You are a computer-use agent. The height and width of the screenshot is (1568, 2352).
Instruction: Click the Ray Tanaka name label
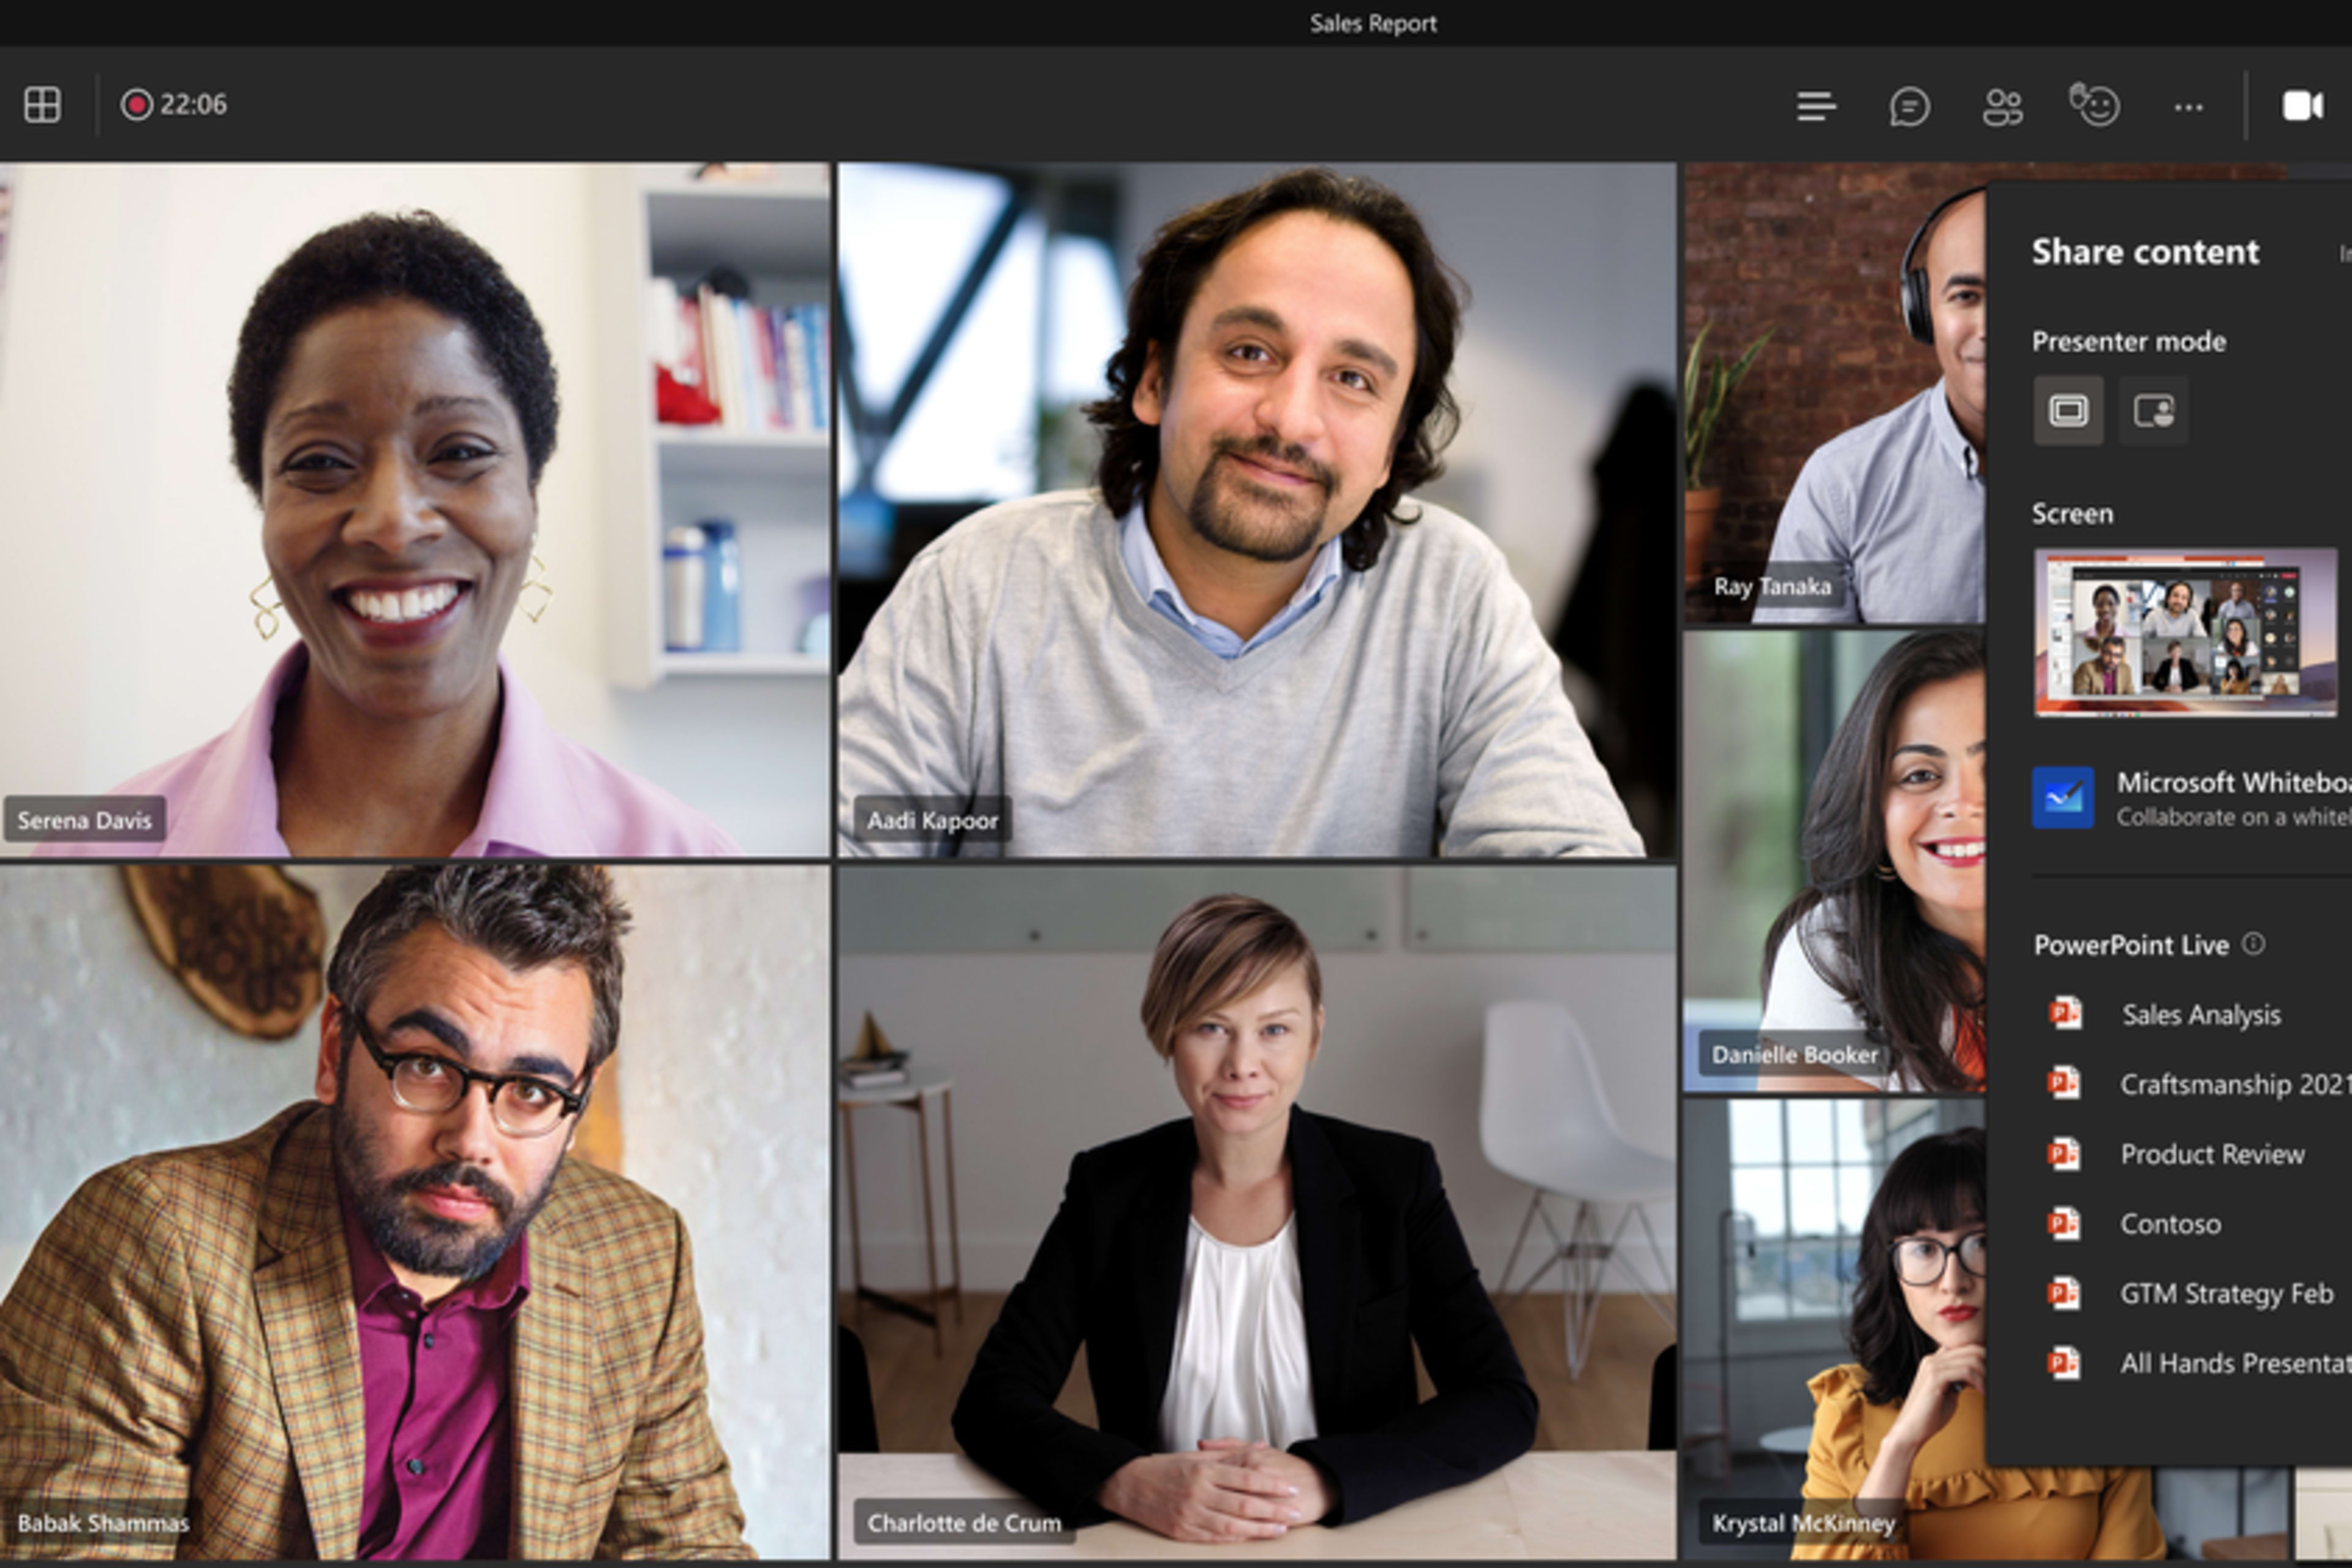click(x=1772, y=586)
